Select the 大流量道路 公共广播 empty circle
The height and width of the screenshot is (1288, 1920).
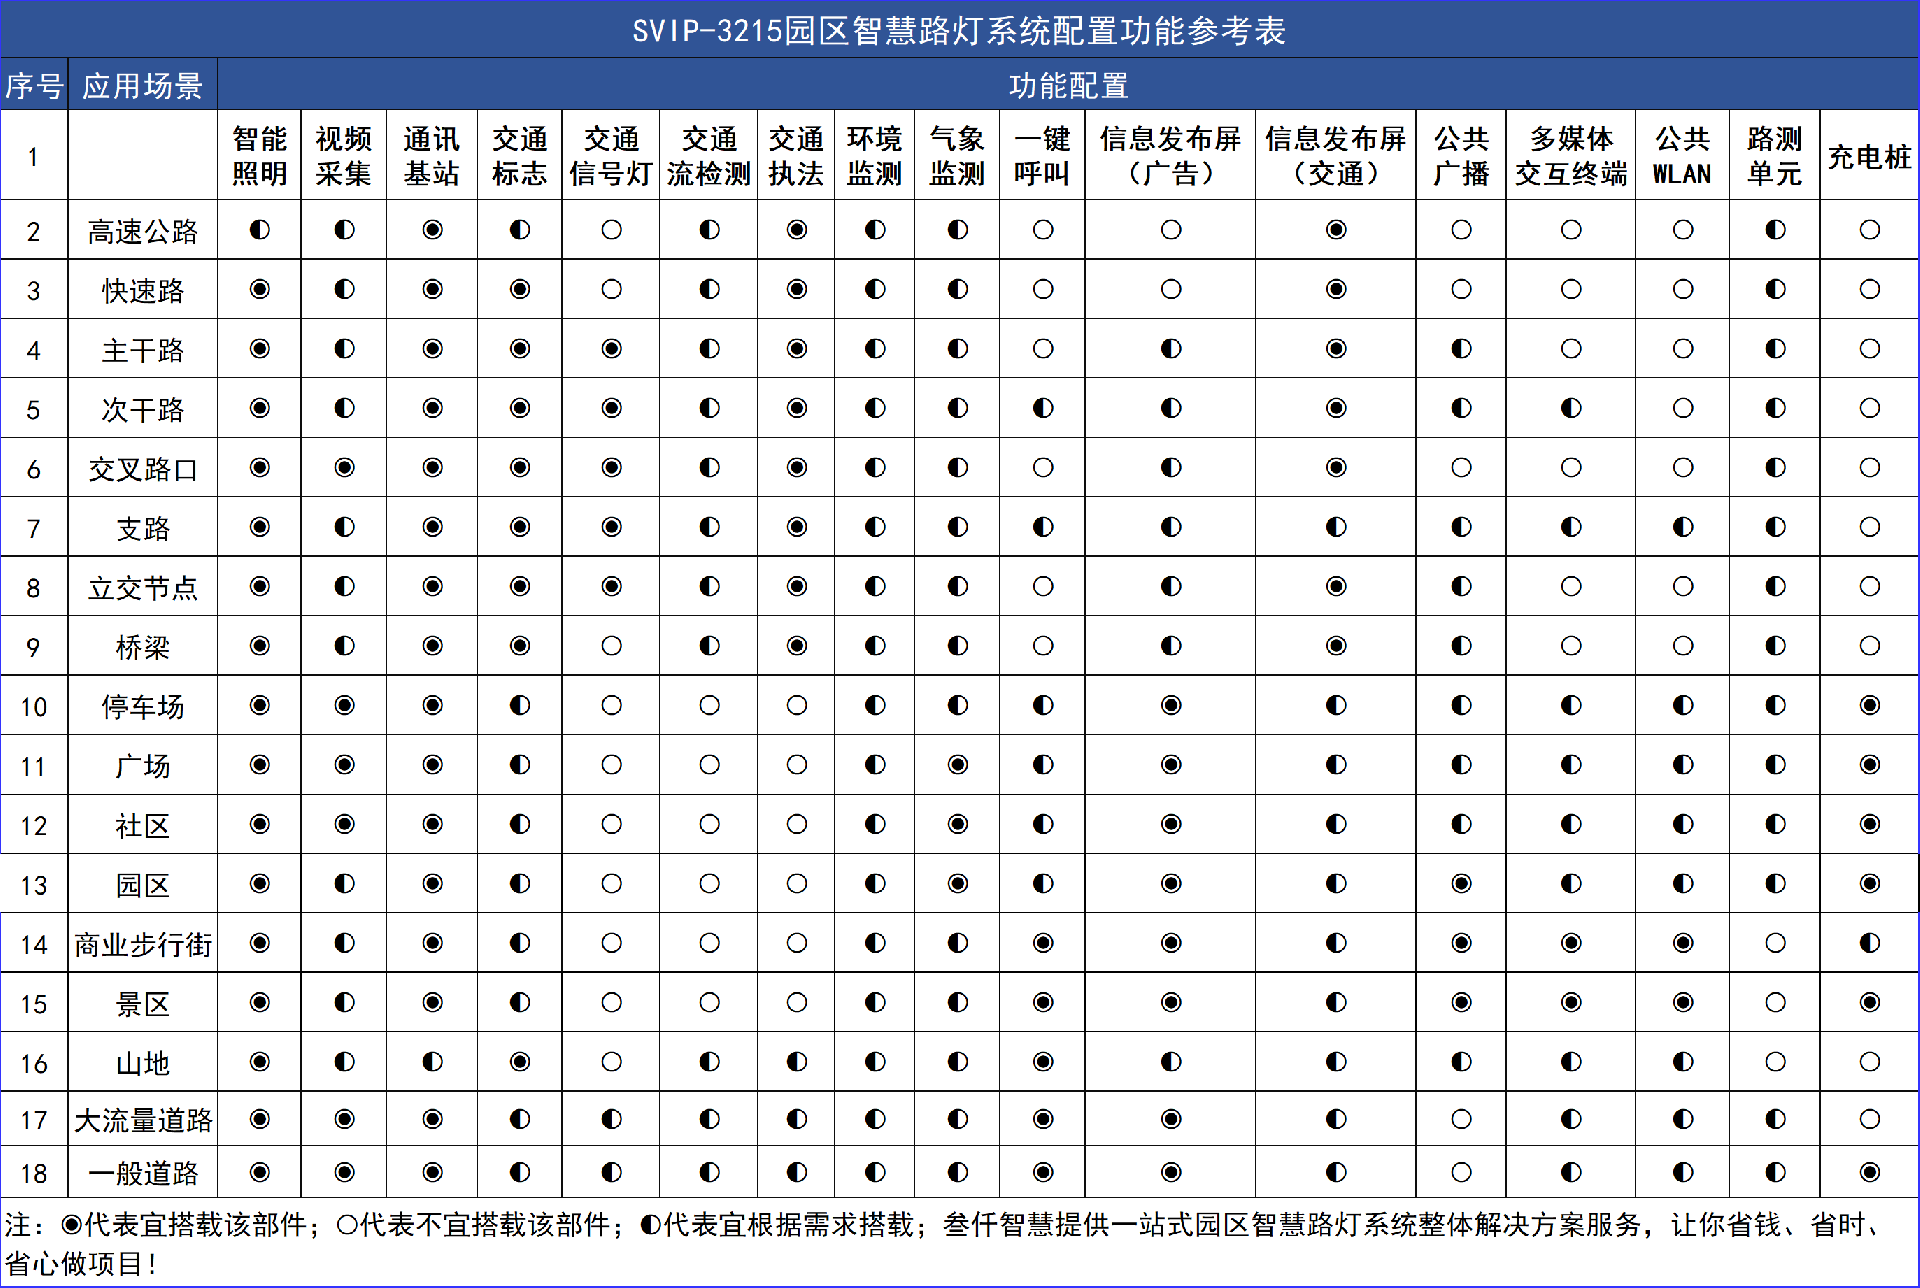tap(1462, 1119)
